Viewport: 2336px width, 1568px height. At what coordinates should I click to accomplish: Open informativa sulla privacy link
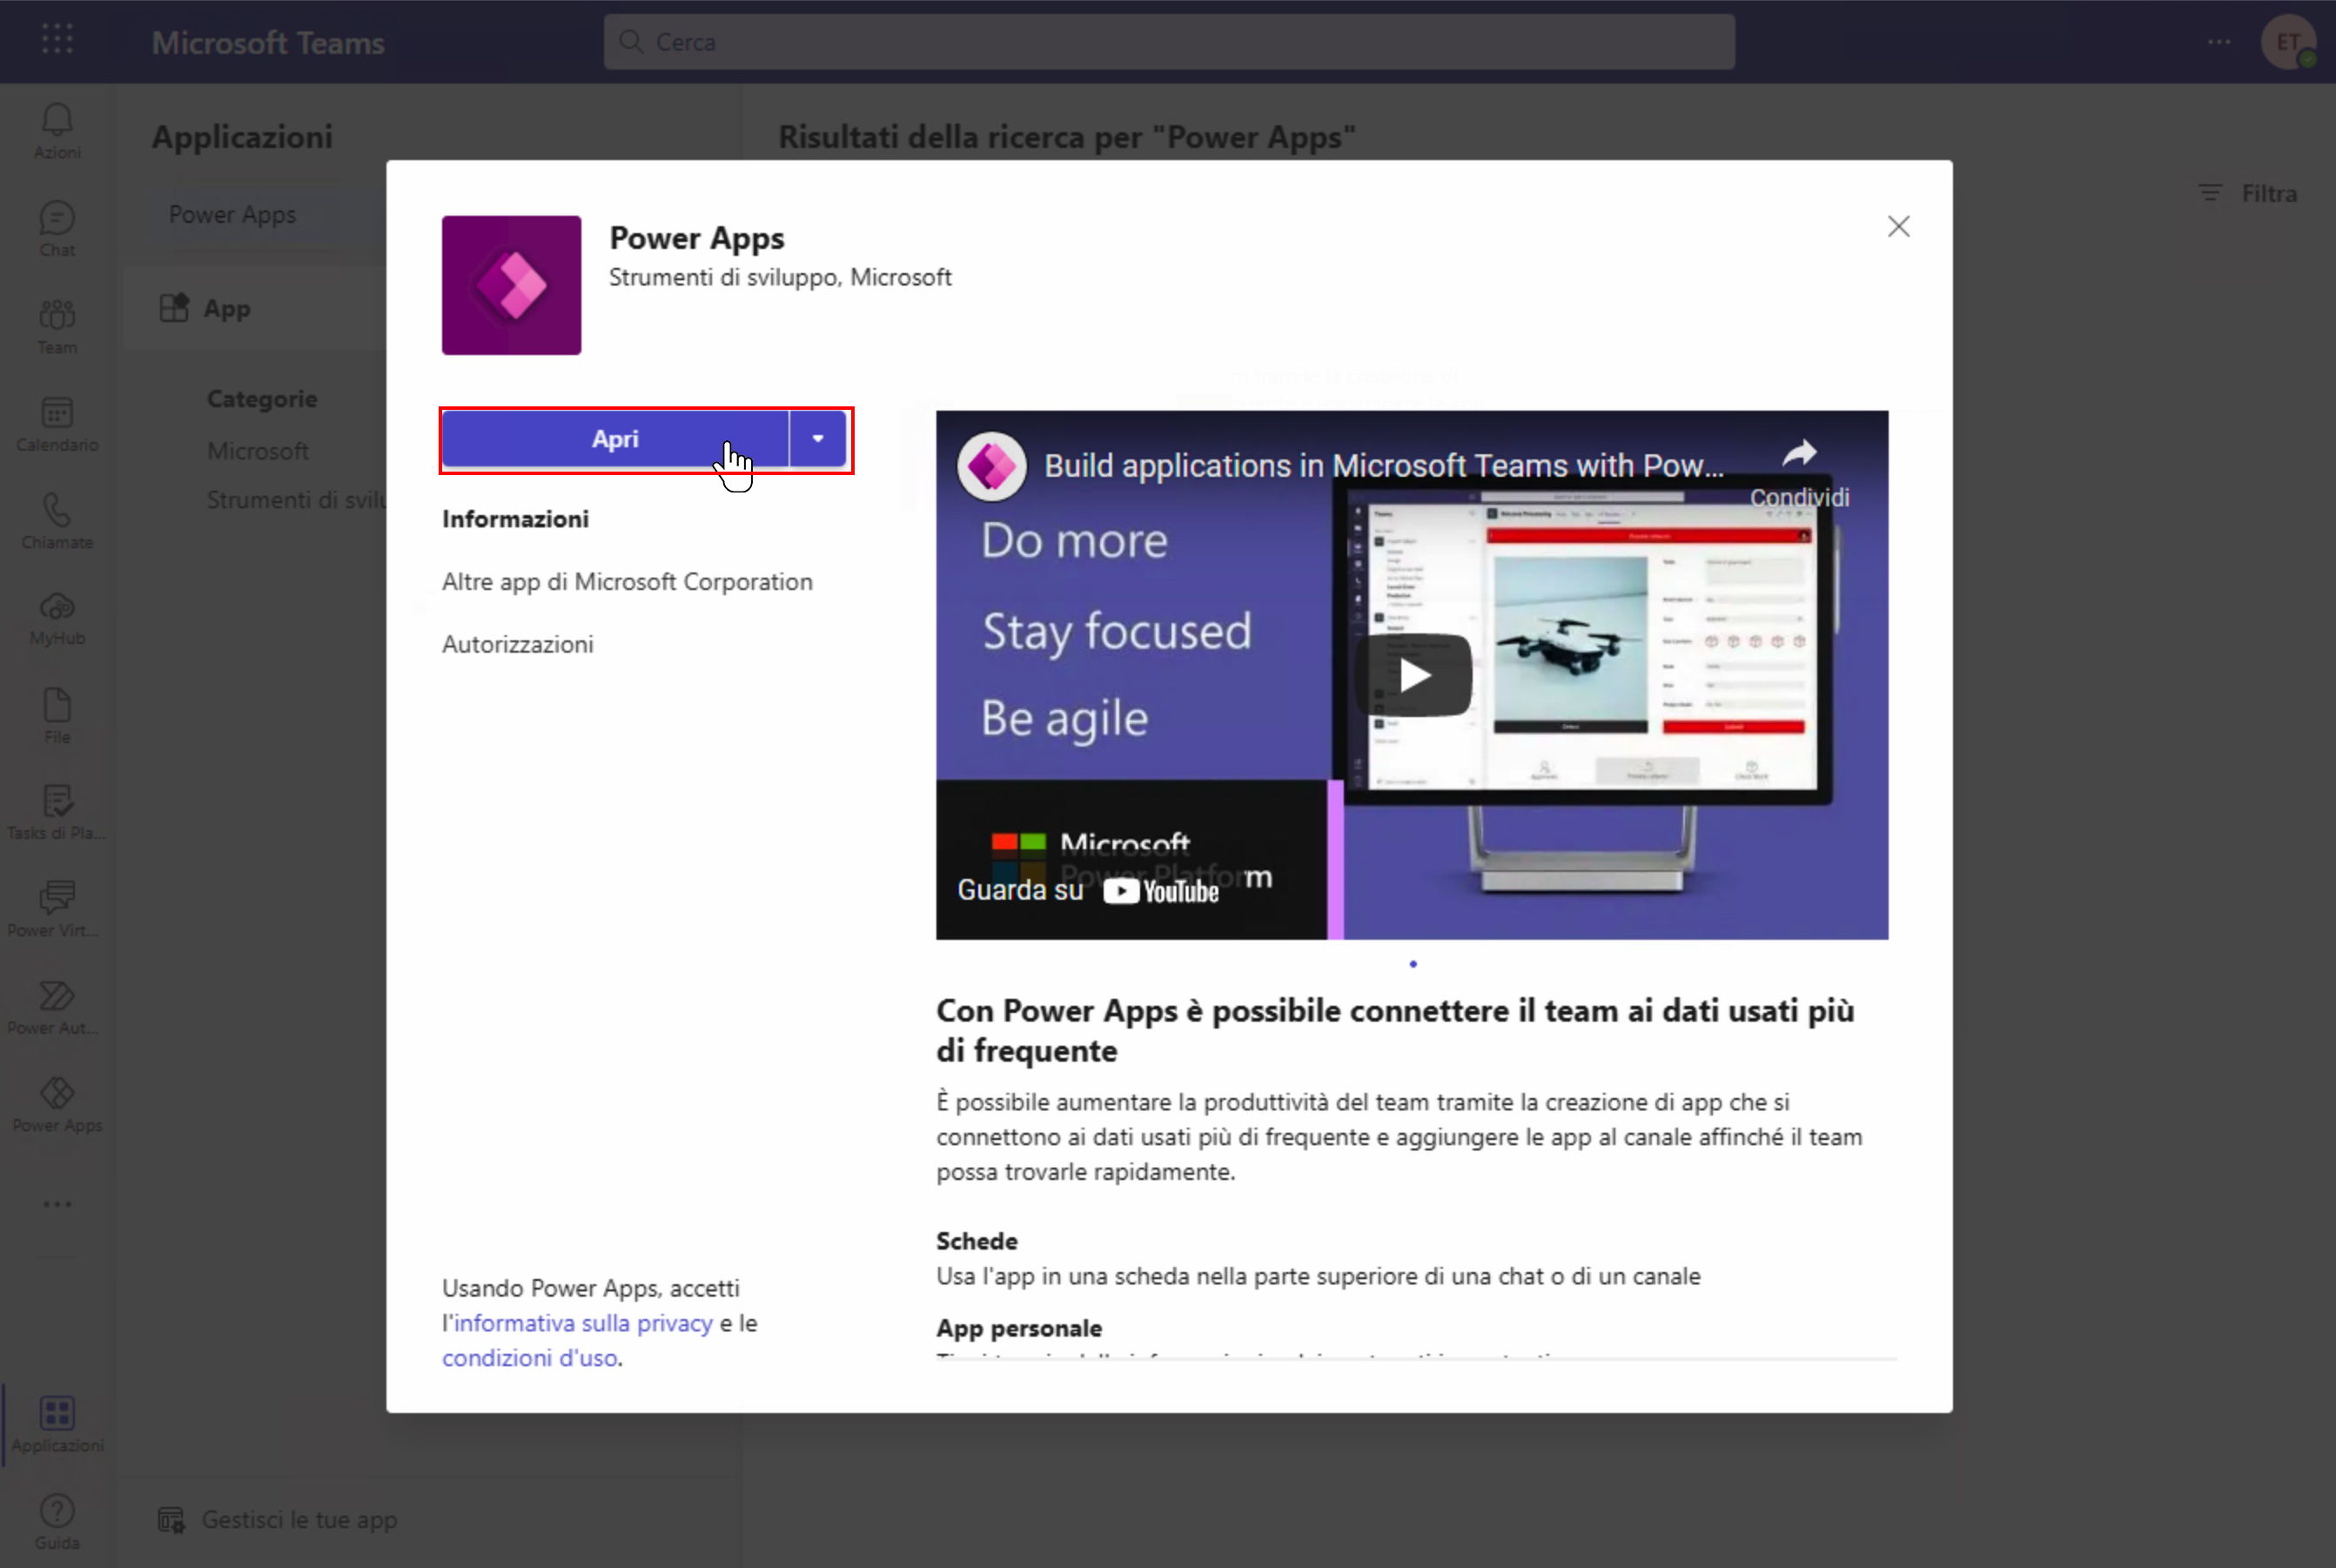[583, 1323]
